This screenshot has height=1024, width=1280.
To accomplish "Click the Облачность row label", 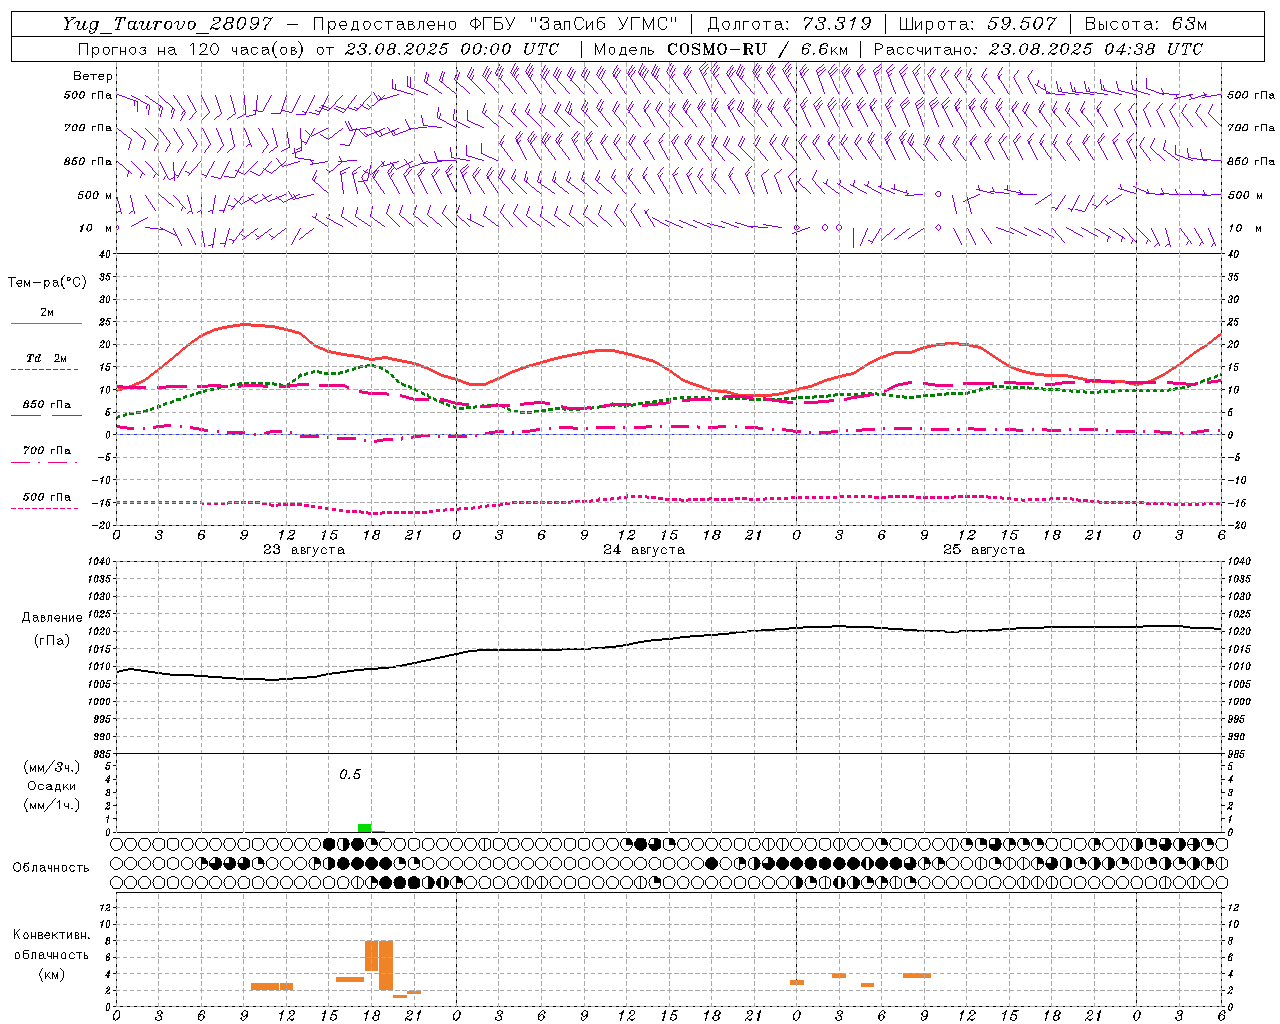I will click(x=51, y=868).
